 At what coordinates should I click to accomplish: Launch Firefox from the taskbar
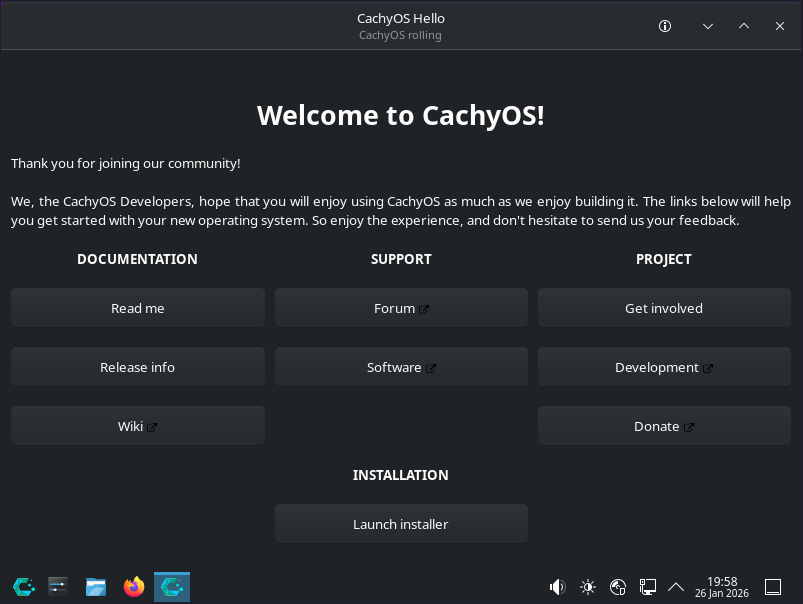[134, 587]
